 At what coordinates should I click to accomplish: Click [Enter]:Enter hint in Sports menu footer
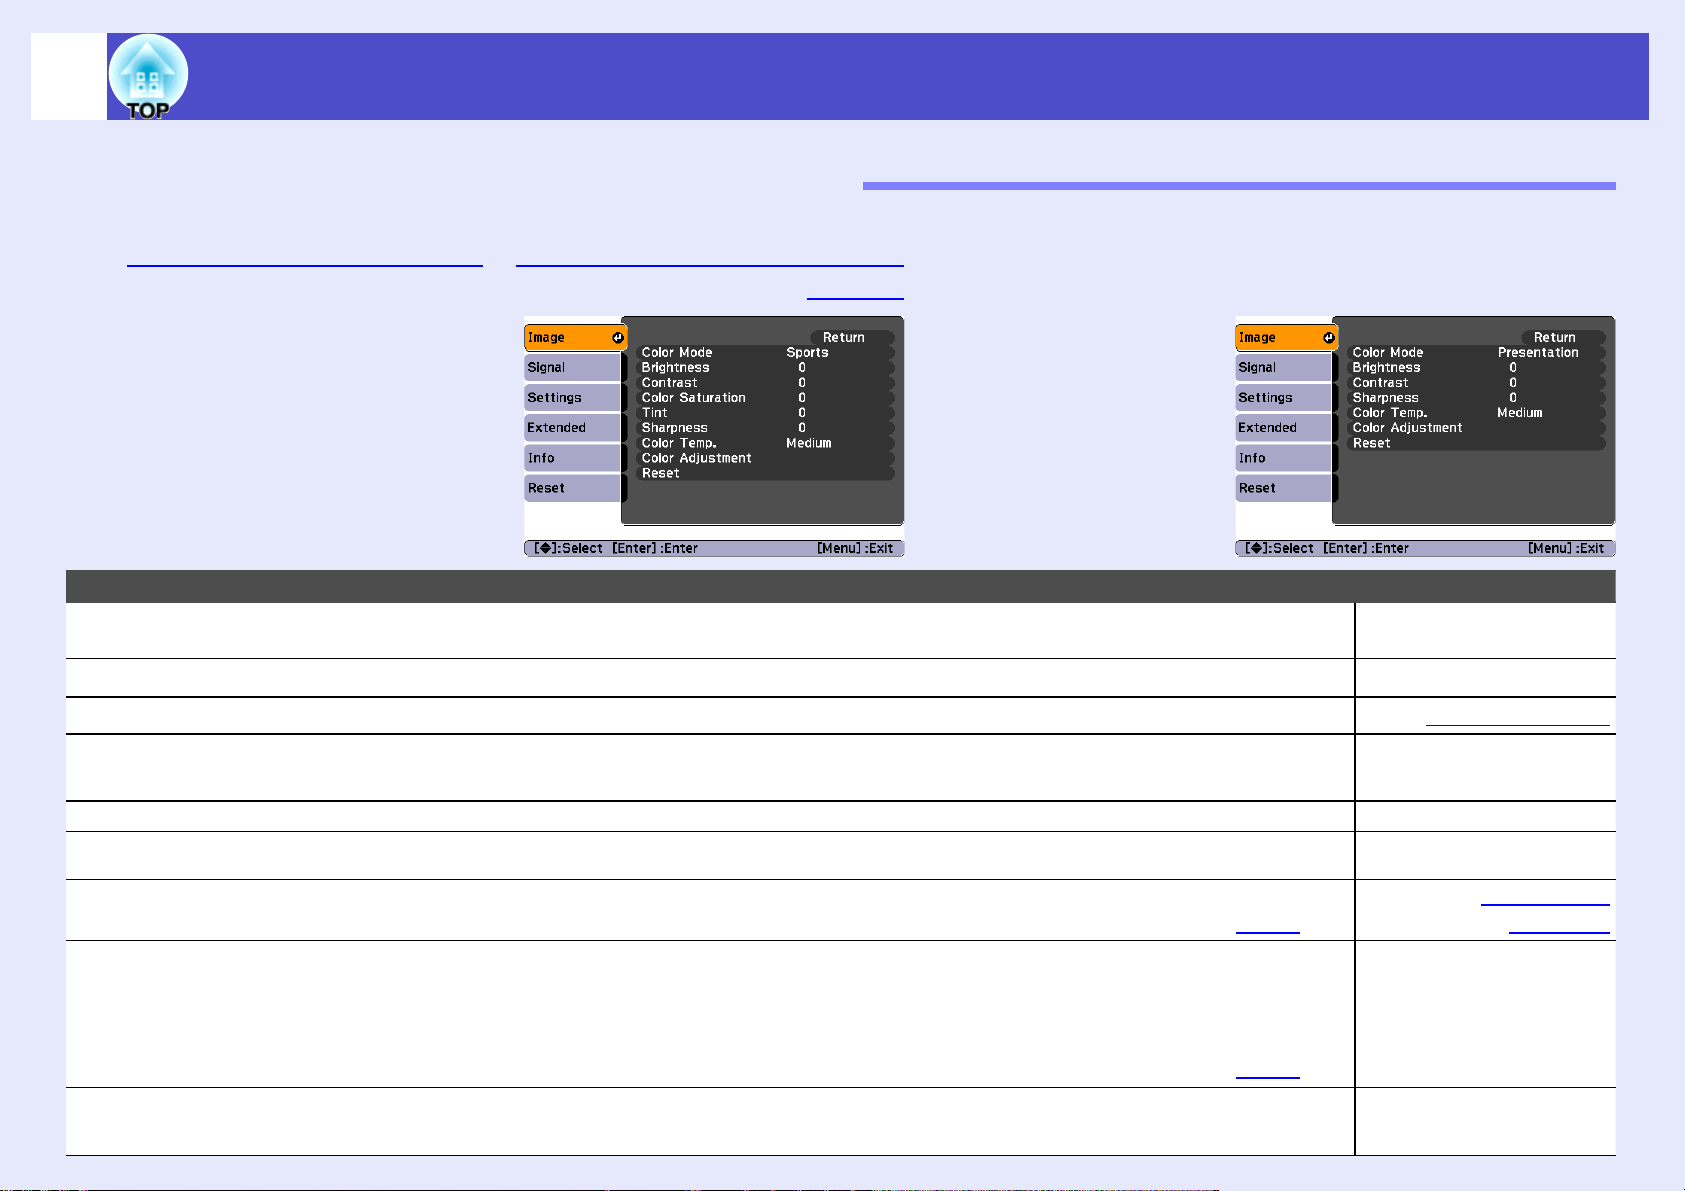tap(655, 548)
